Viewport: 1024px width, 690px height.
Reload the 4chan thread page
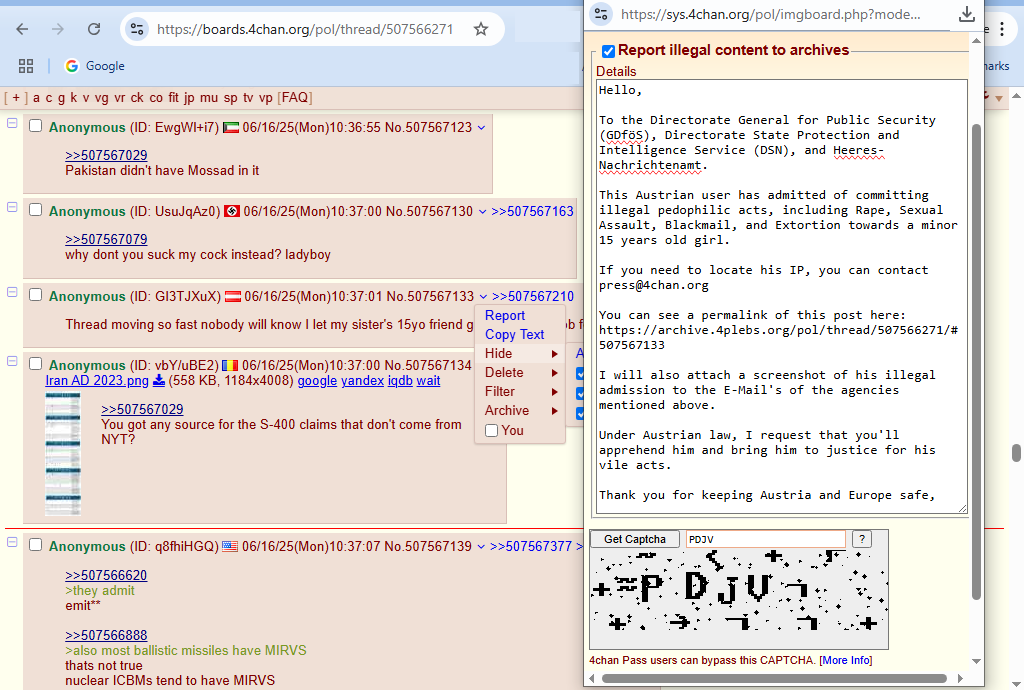pos(94,29)
